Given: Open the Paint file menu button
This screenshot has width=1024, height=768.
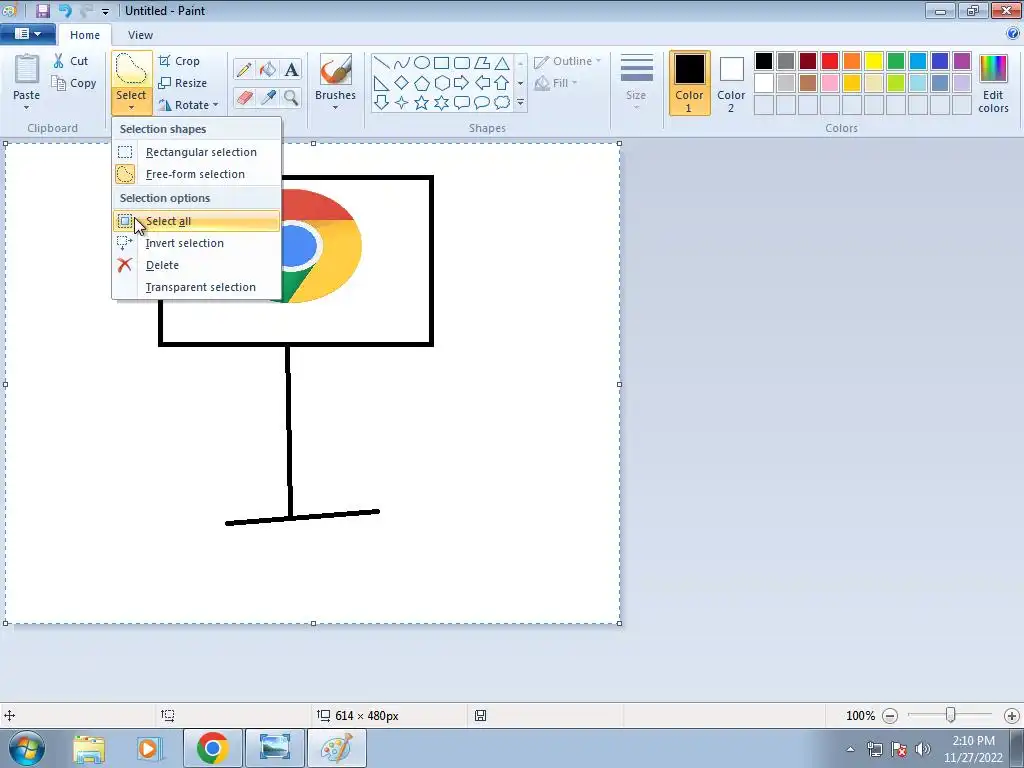Looking at the screenshot, I should click(27, 34).
